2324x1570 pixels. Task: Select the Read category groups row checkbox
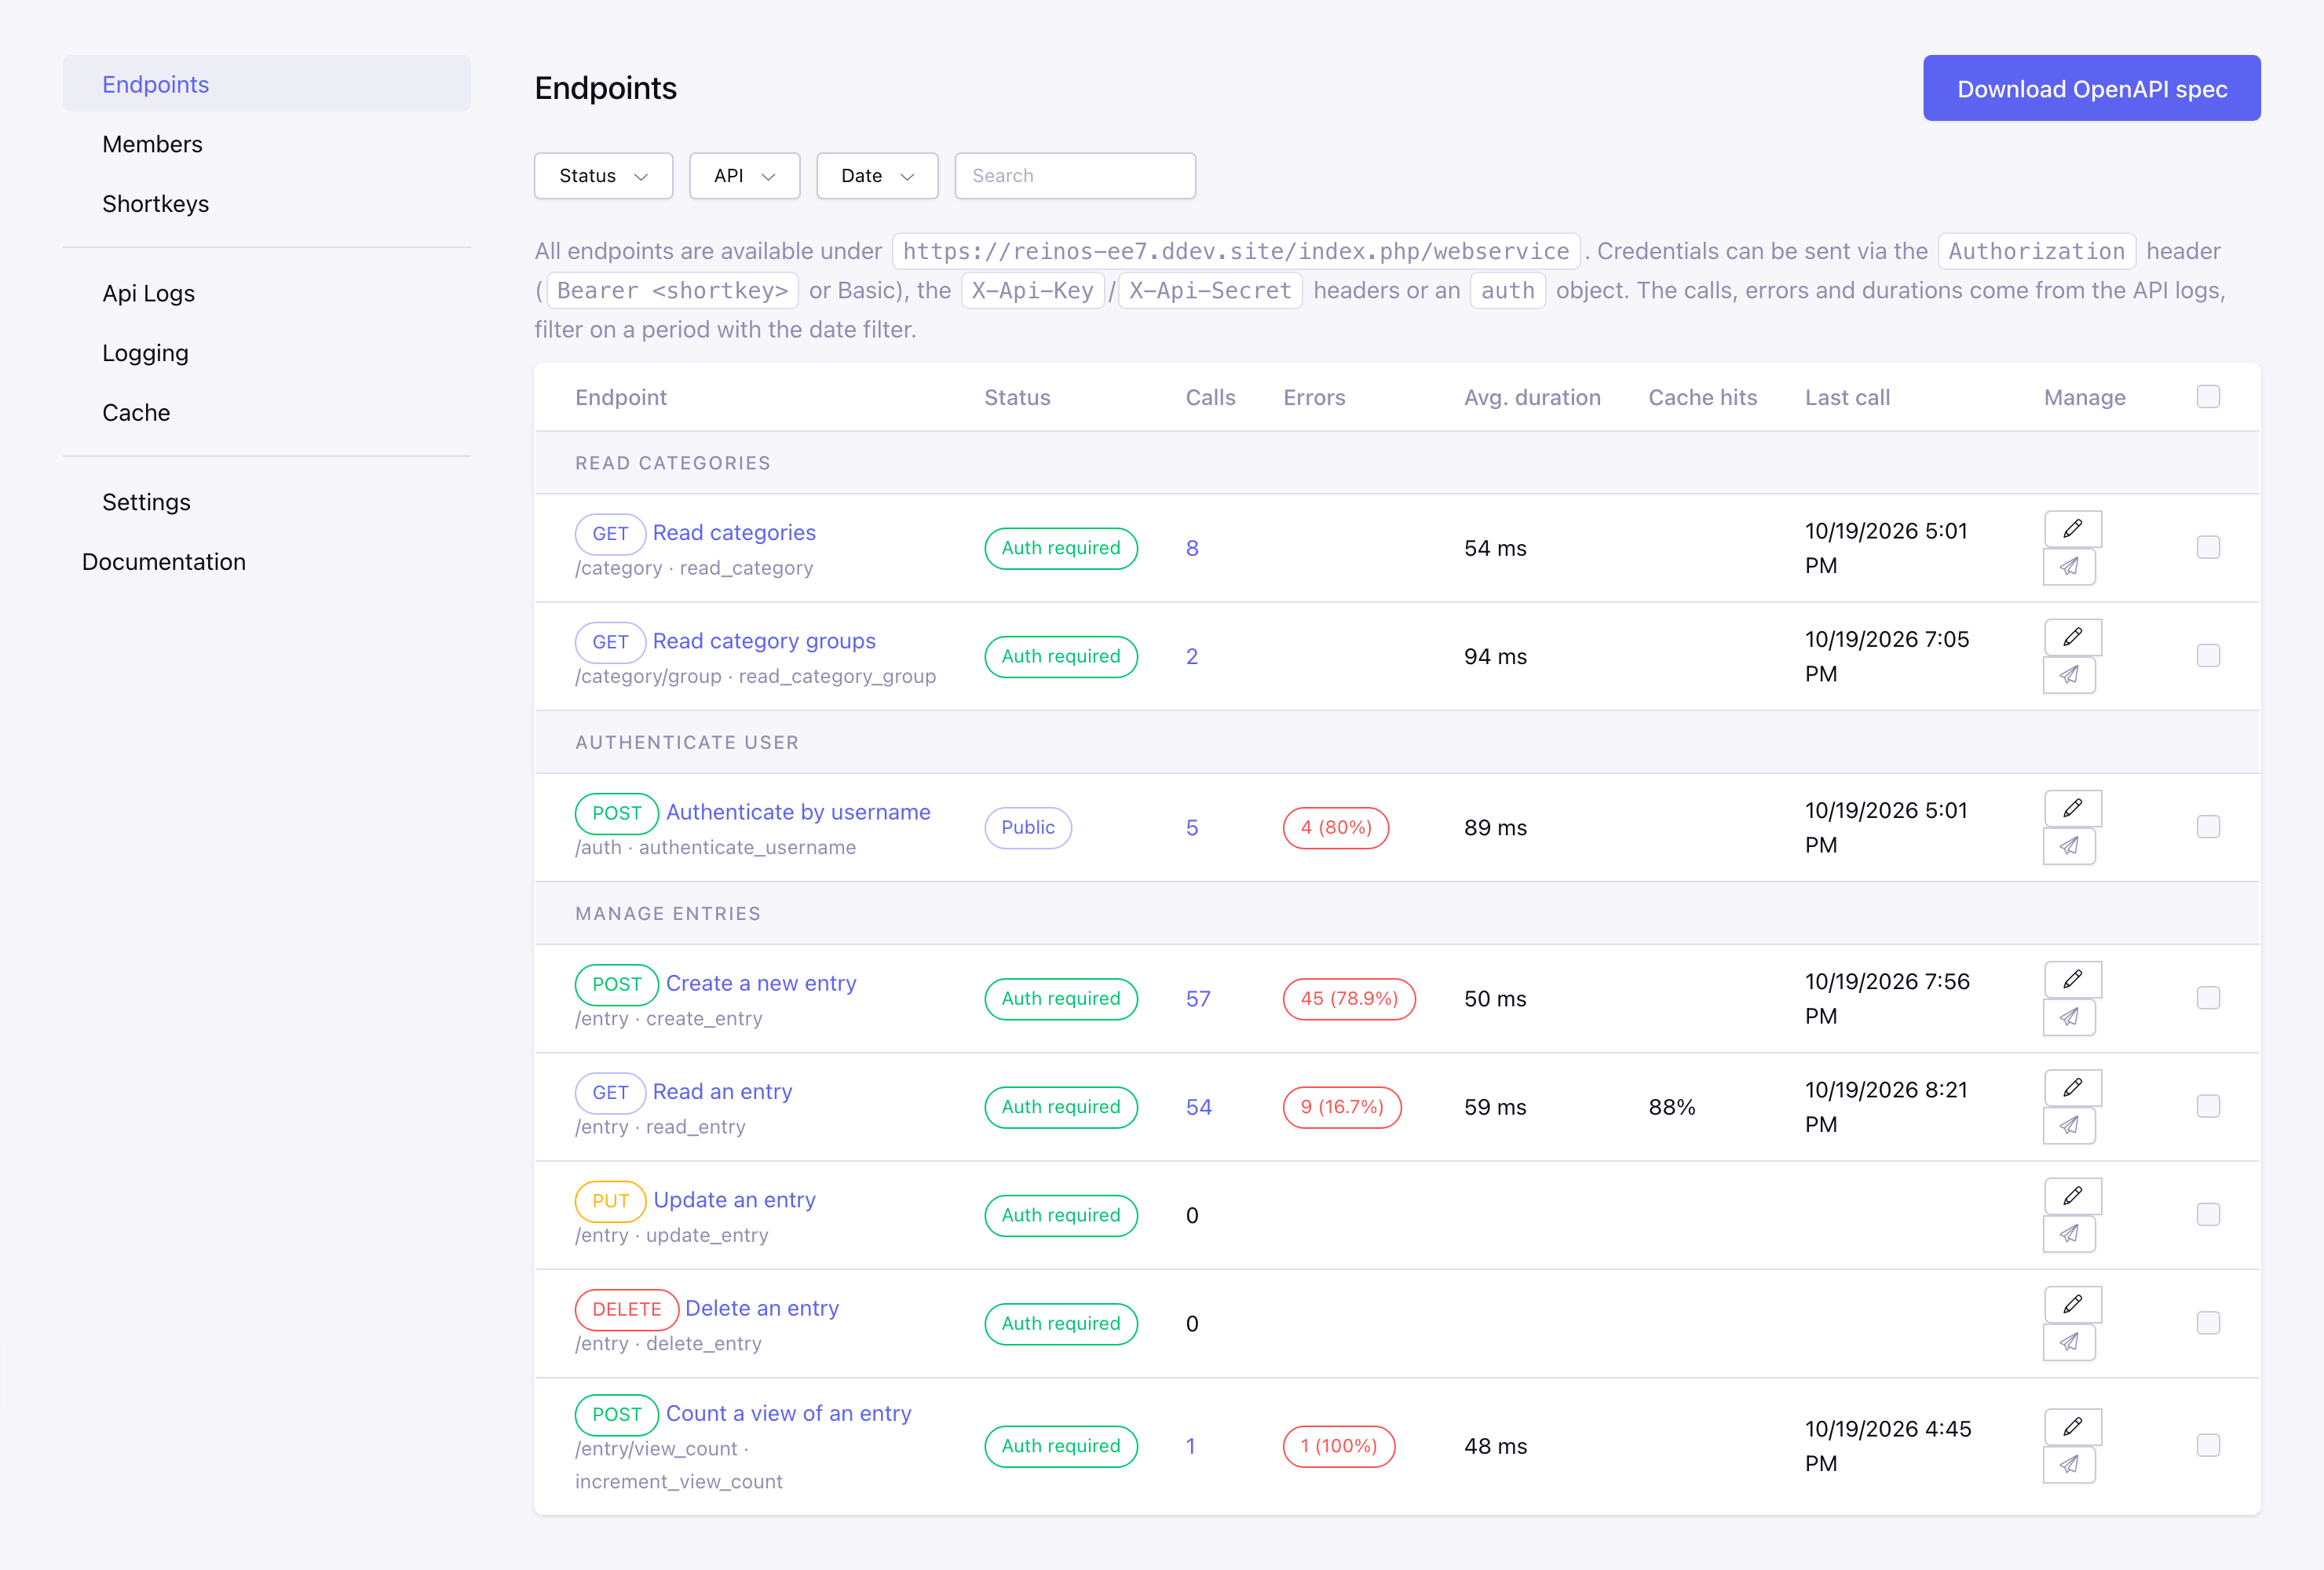2208,656
